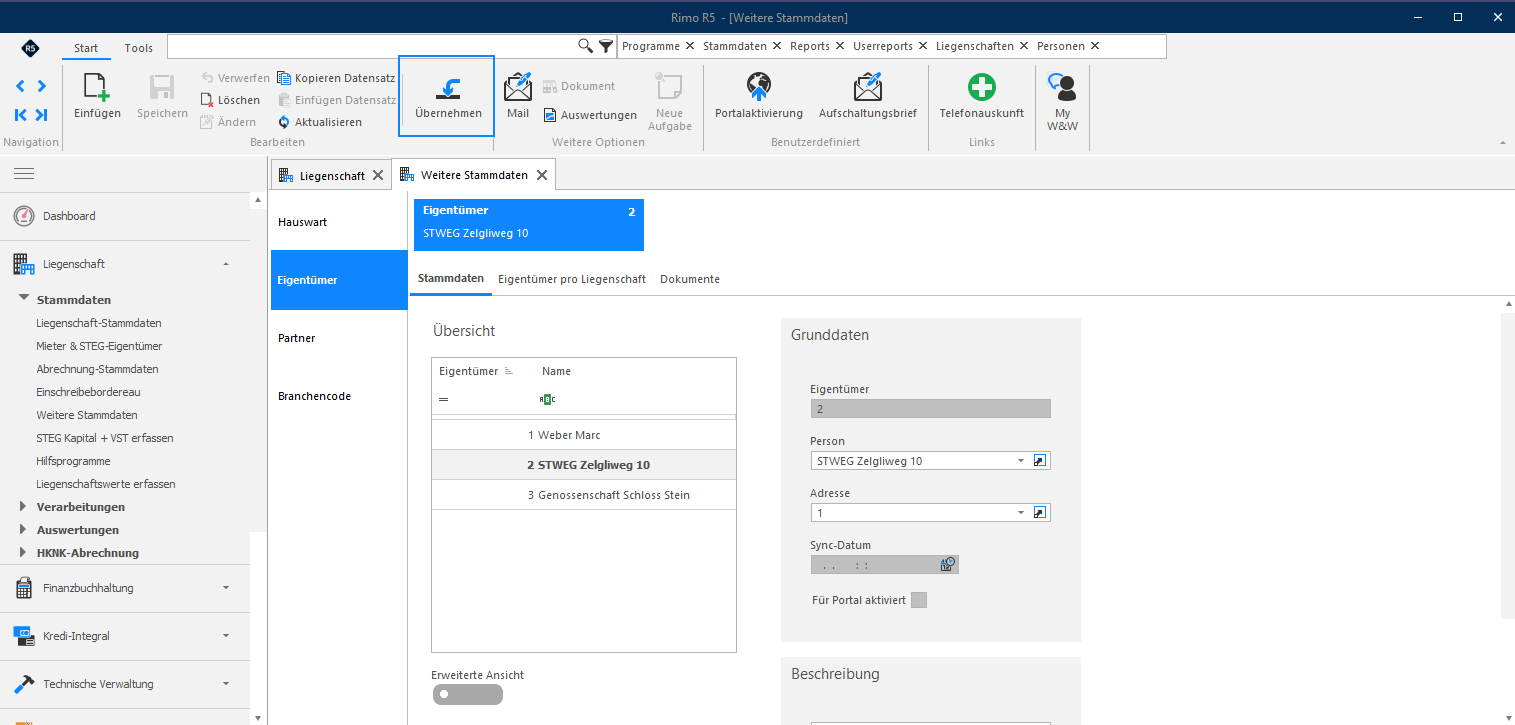This screenshot has width=1515, height=725.
Task: Click the Auswertungen icon
Action: click(x=550, y=115)
